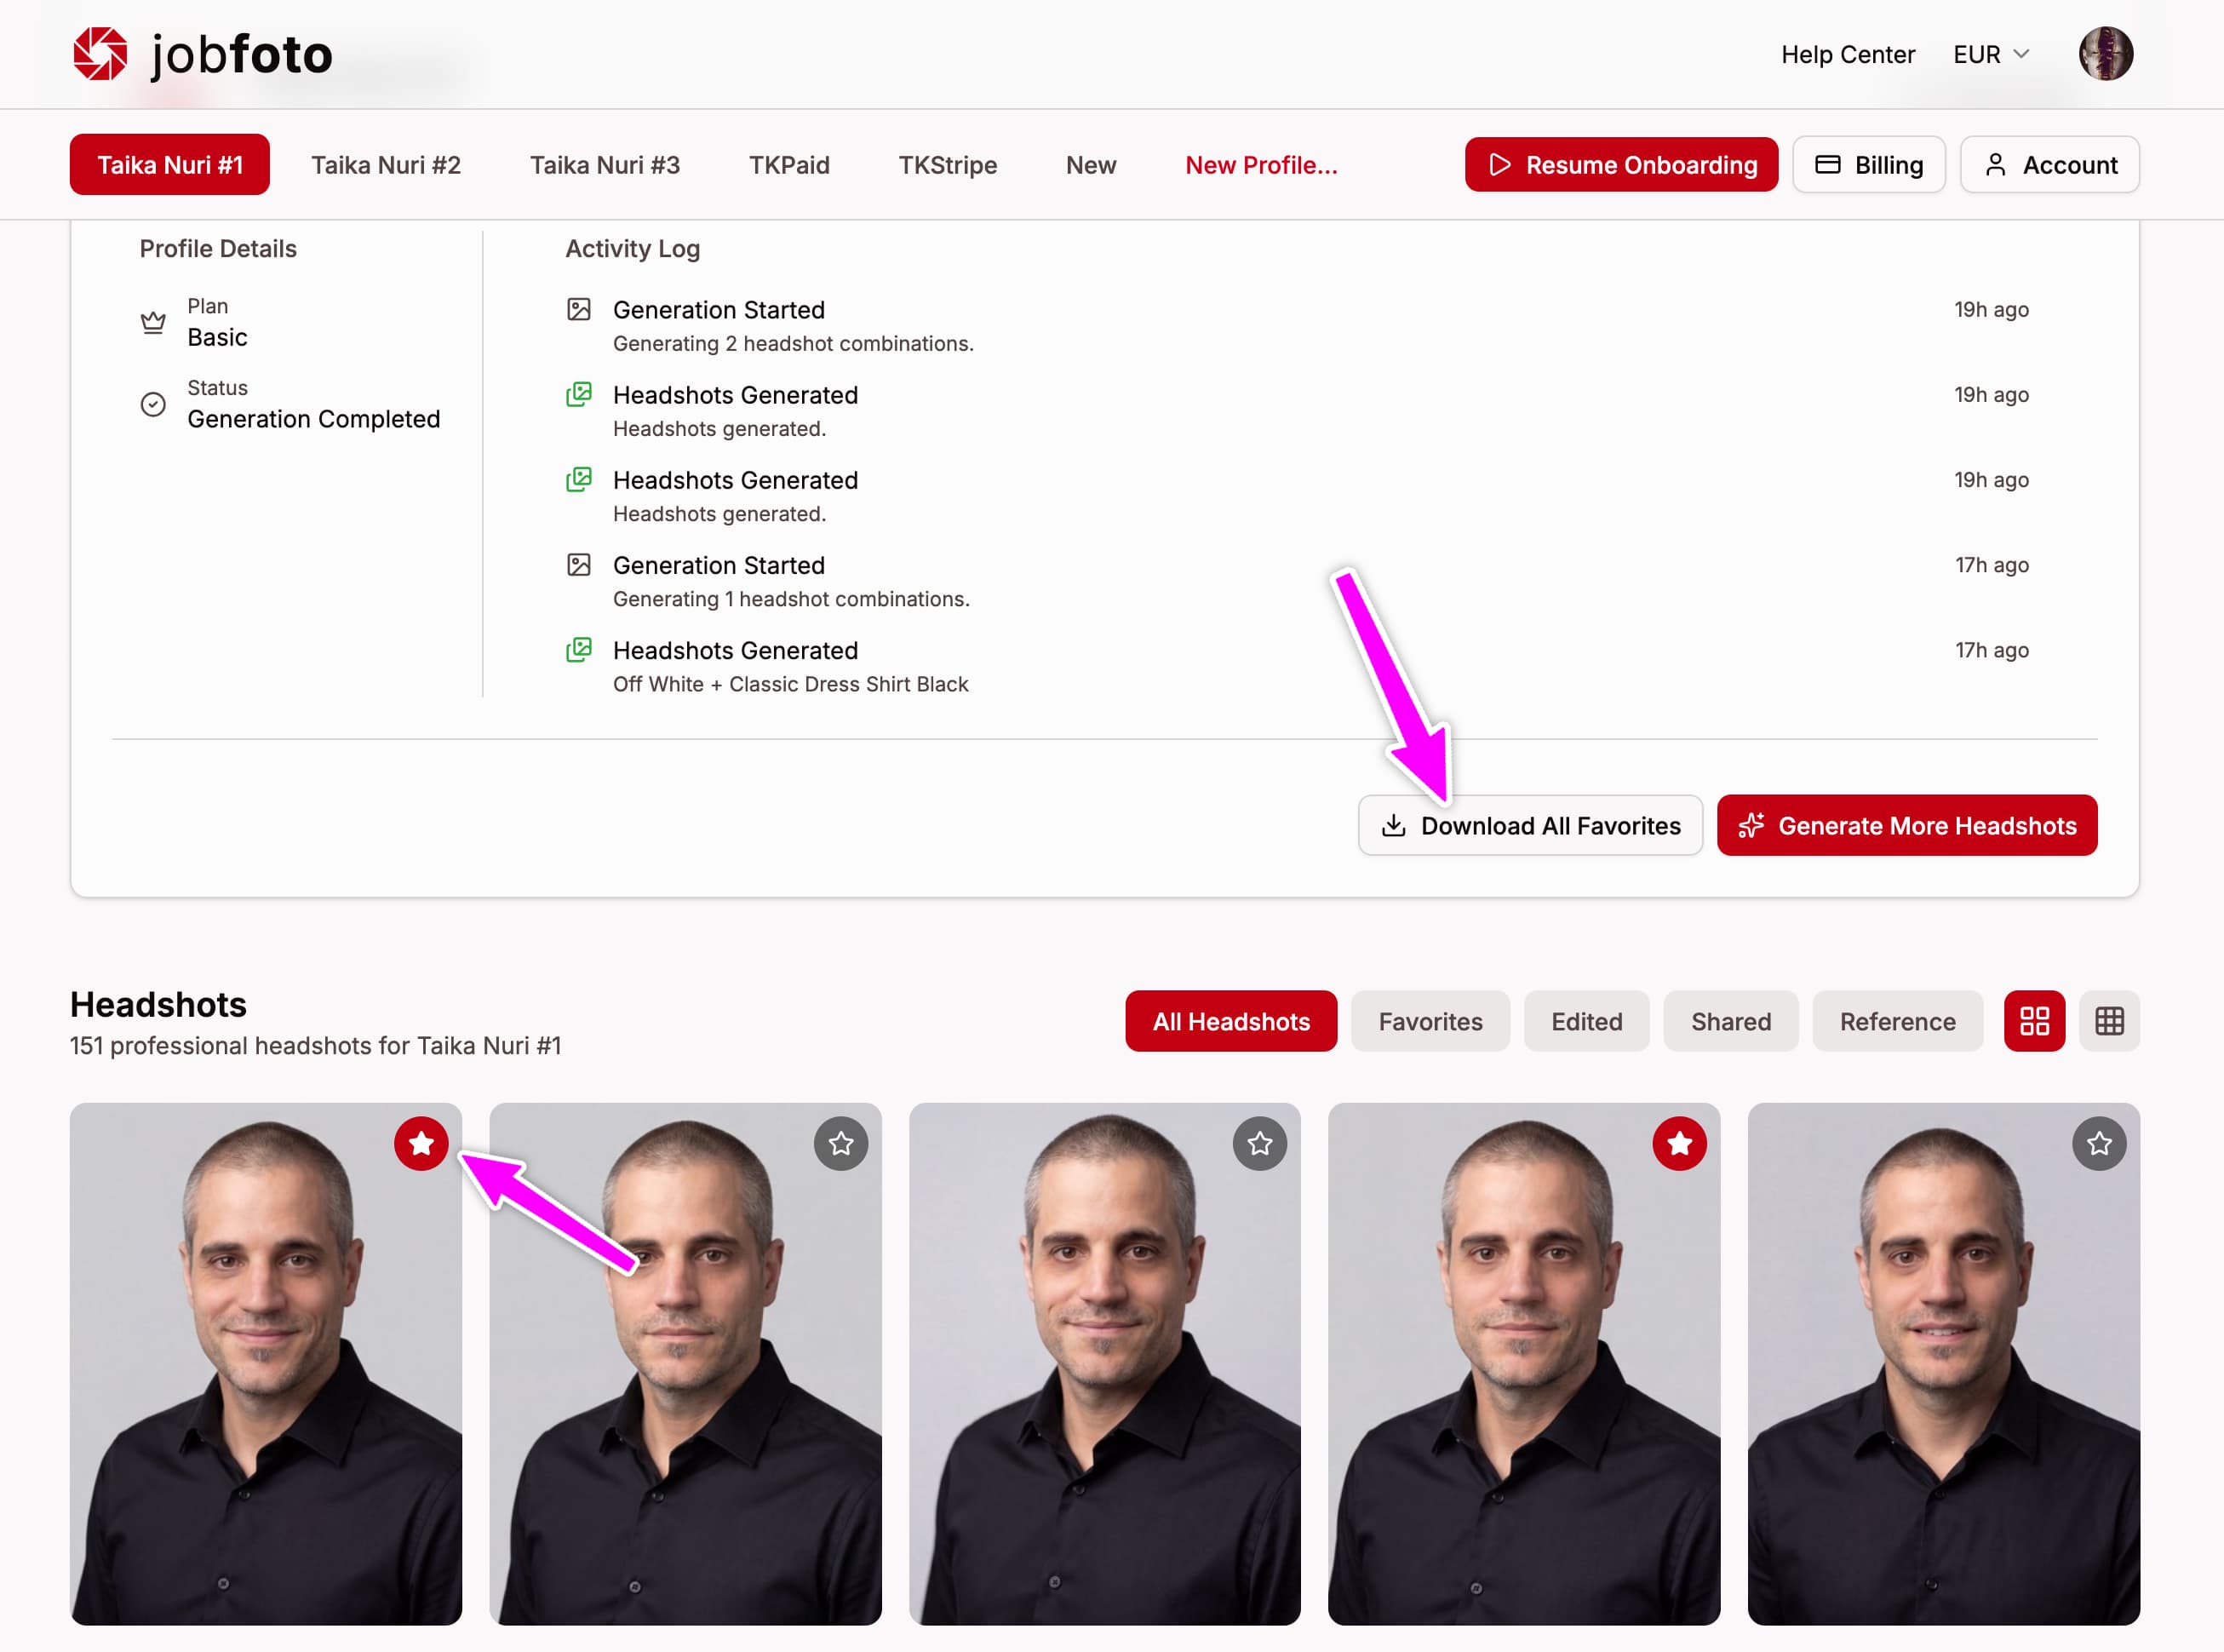The height and width of the screenshot is (1652, 2224).
Task: Filter by Shared headshots
Action: click(1731, 1021)
